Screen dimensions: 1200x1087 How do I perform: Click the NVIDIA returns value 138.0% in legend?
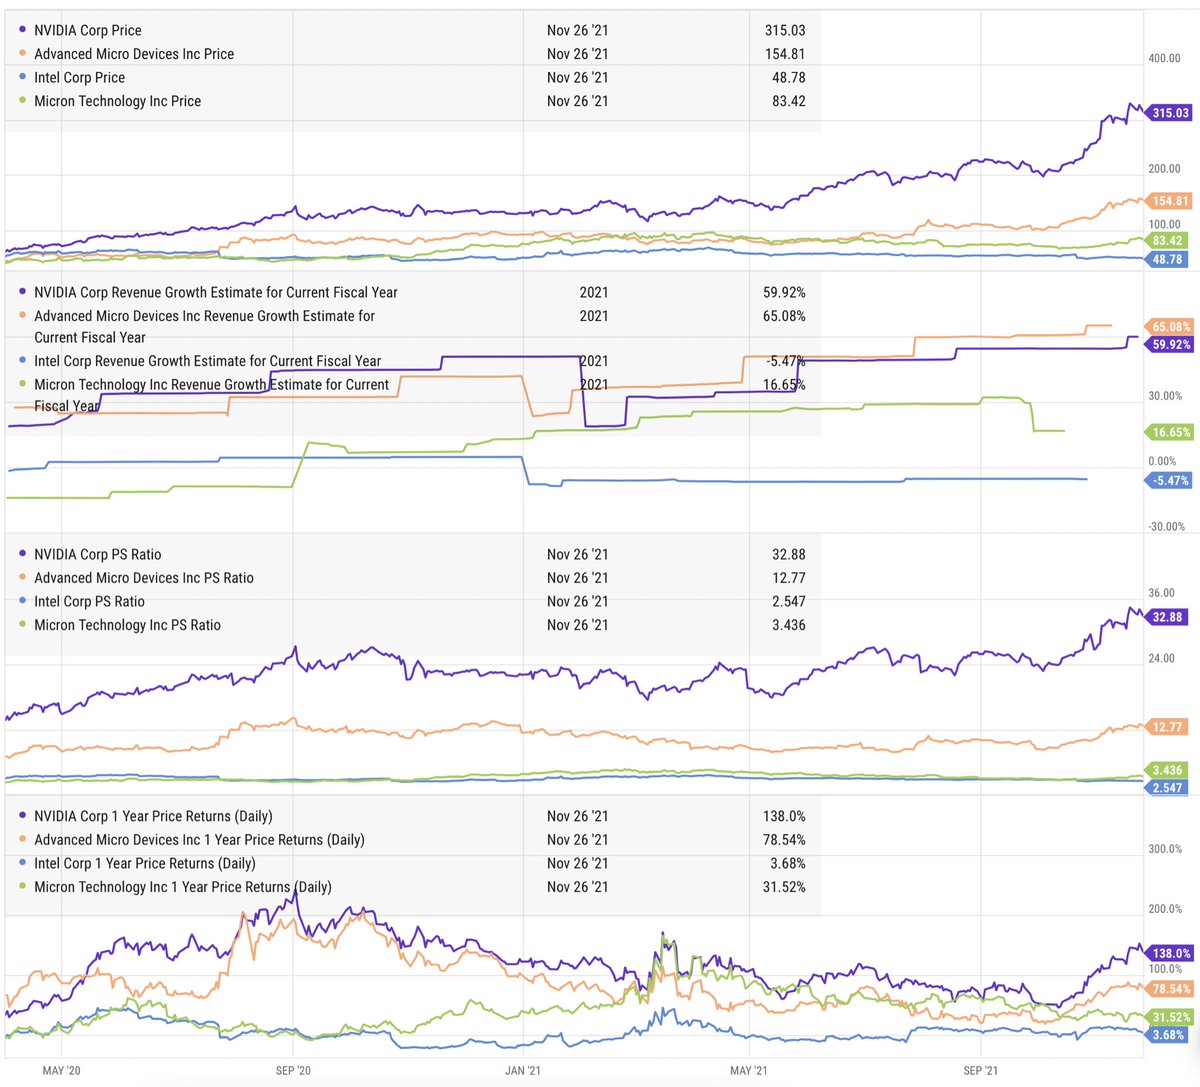pos(784,816)
